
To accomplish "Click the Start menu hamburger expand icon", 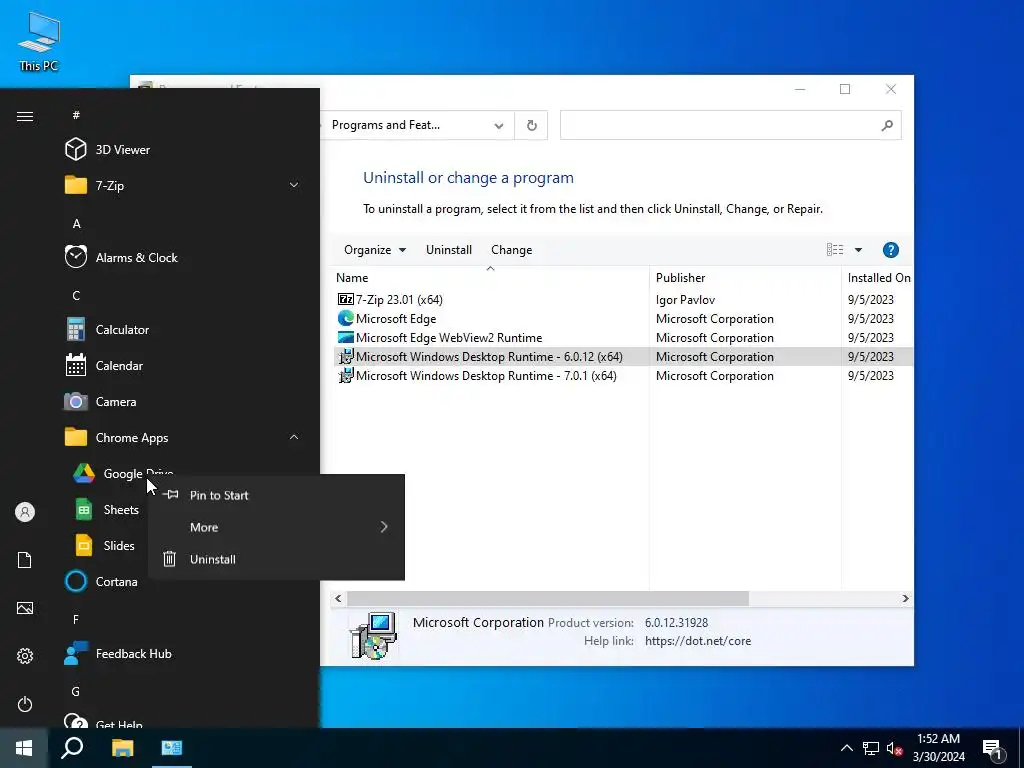I will coord(25,116).
